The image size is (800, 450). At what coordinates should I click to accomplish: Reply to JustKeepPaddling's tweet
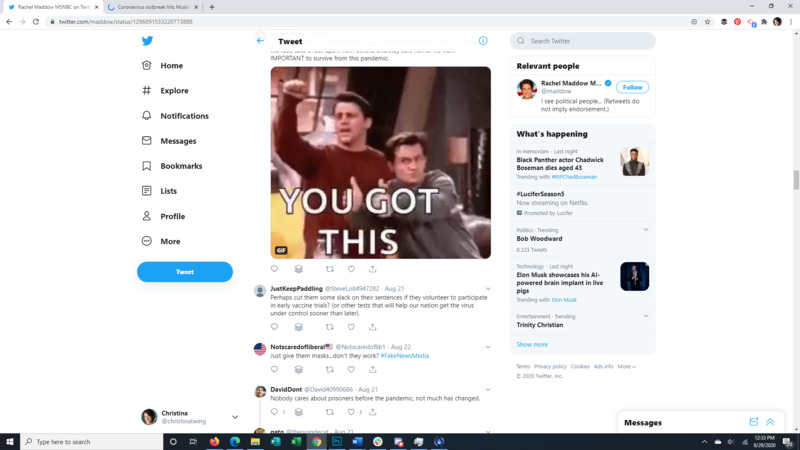tap(275, 327)
